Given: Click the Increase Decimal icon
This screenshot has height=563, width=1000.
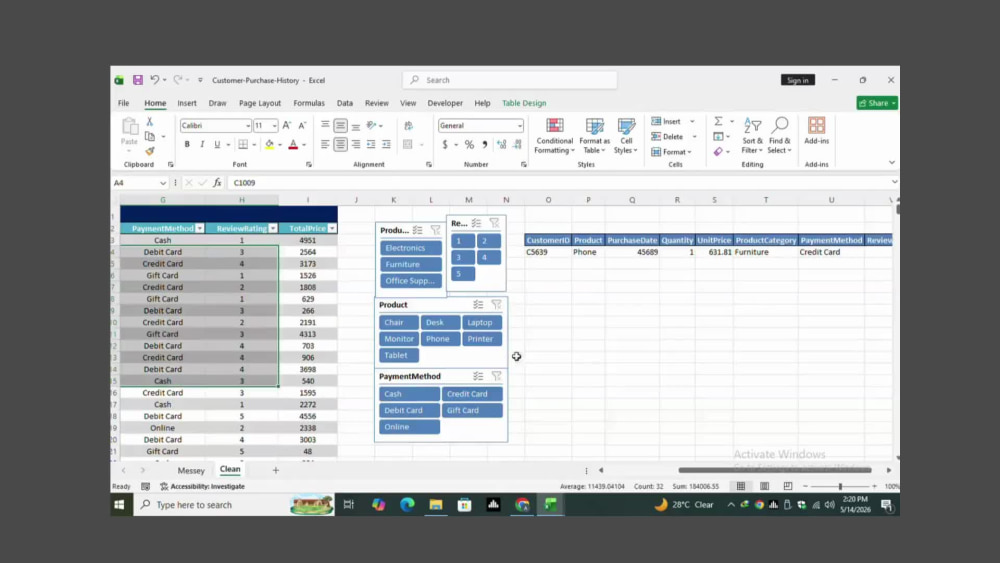Looking at the screenshot, I should click(502, 145).
